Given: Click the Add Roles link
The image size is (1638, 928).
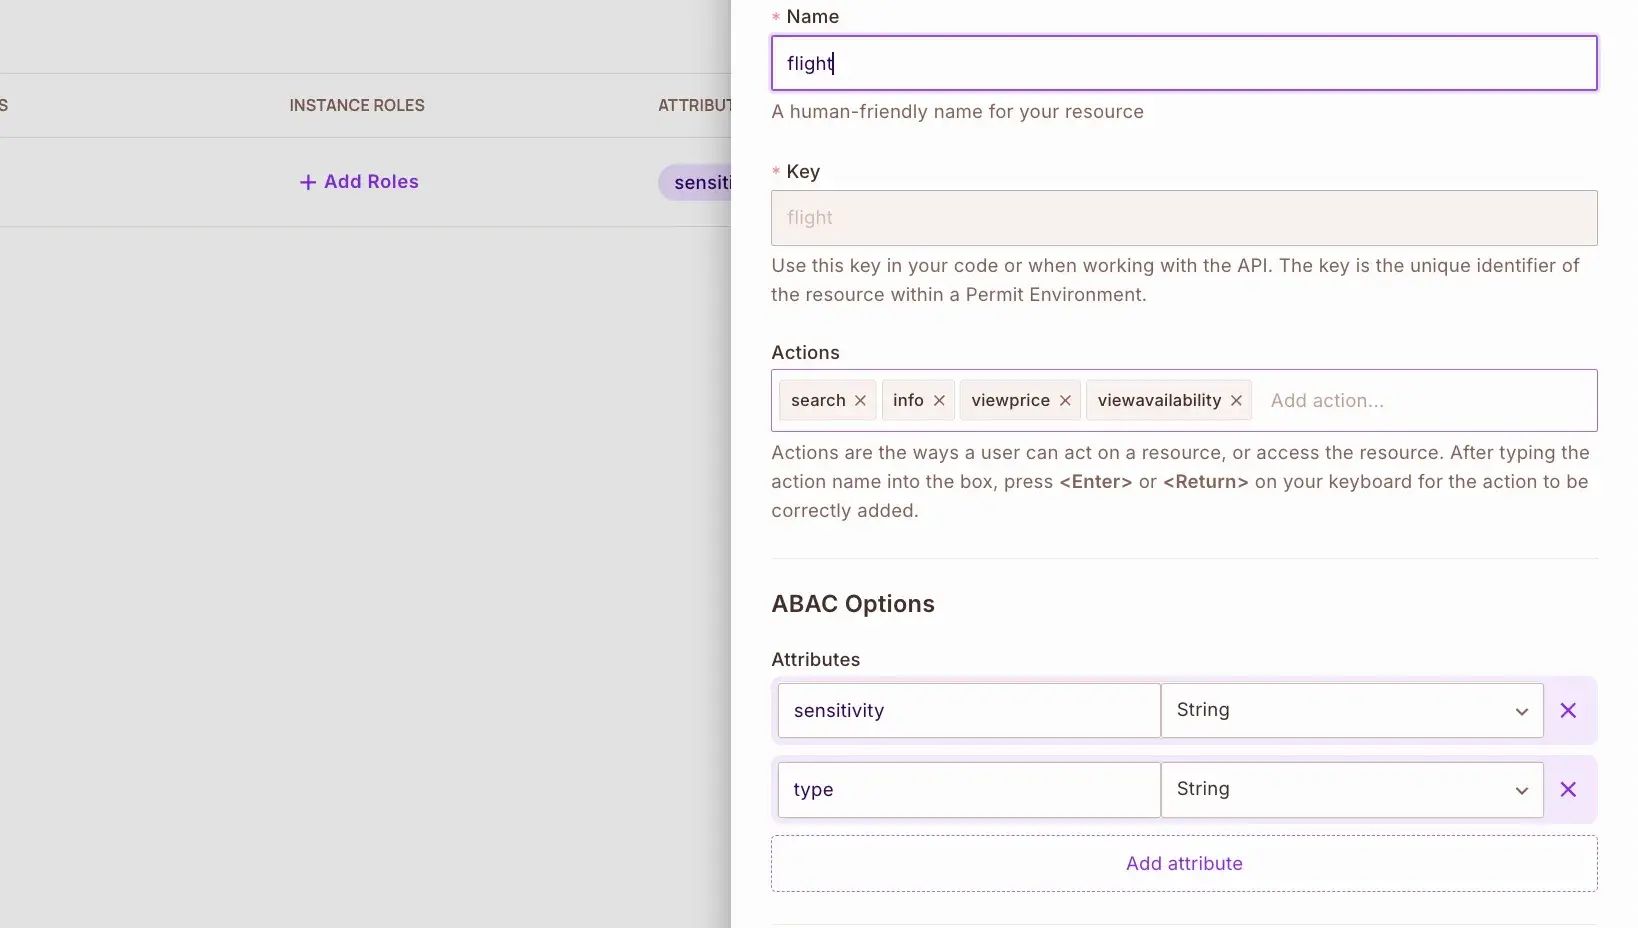Looking at the screenshot, I should pos(371,182).
